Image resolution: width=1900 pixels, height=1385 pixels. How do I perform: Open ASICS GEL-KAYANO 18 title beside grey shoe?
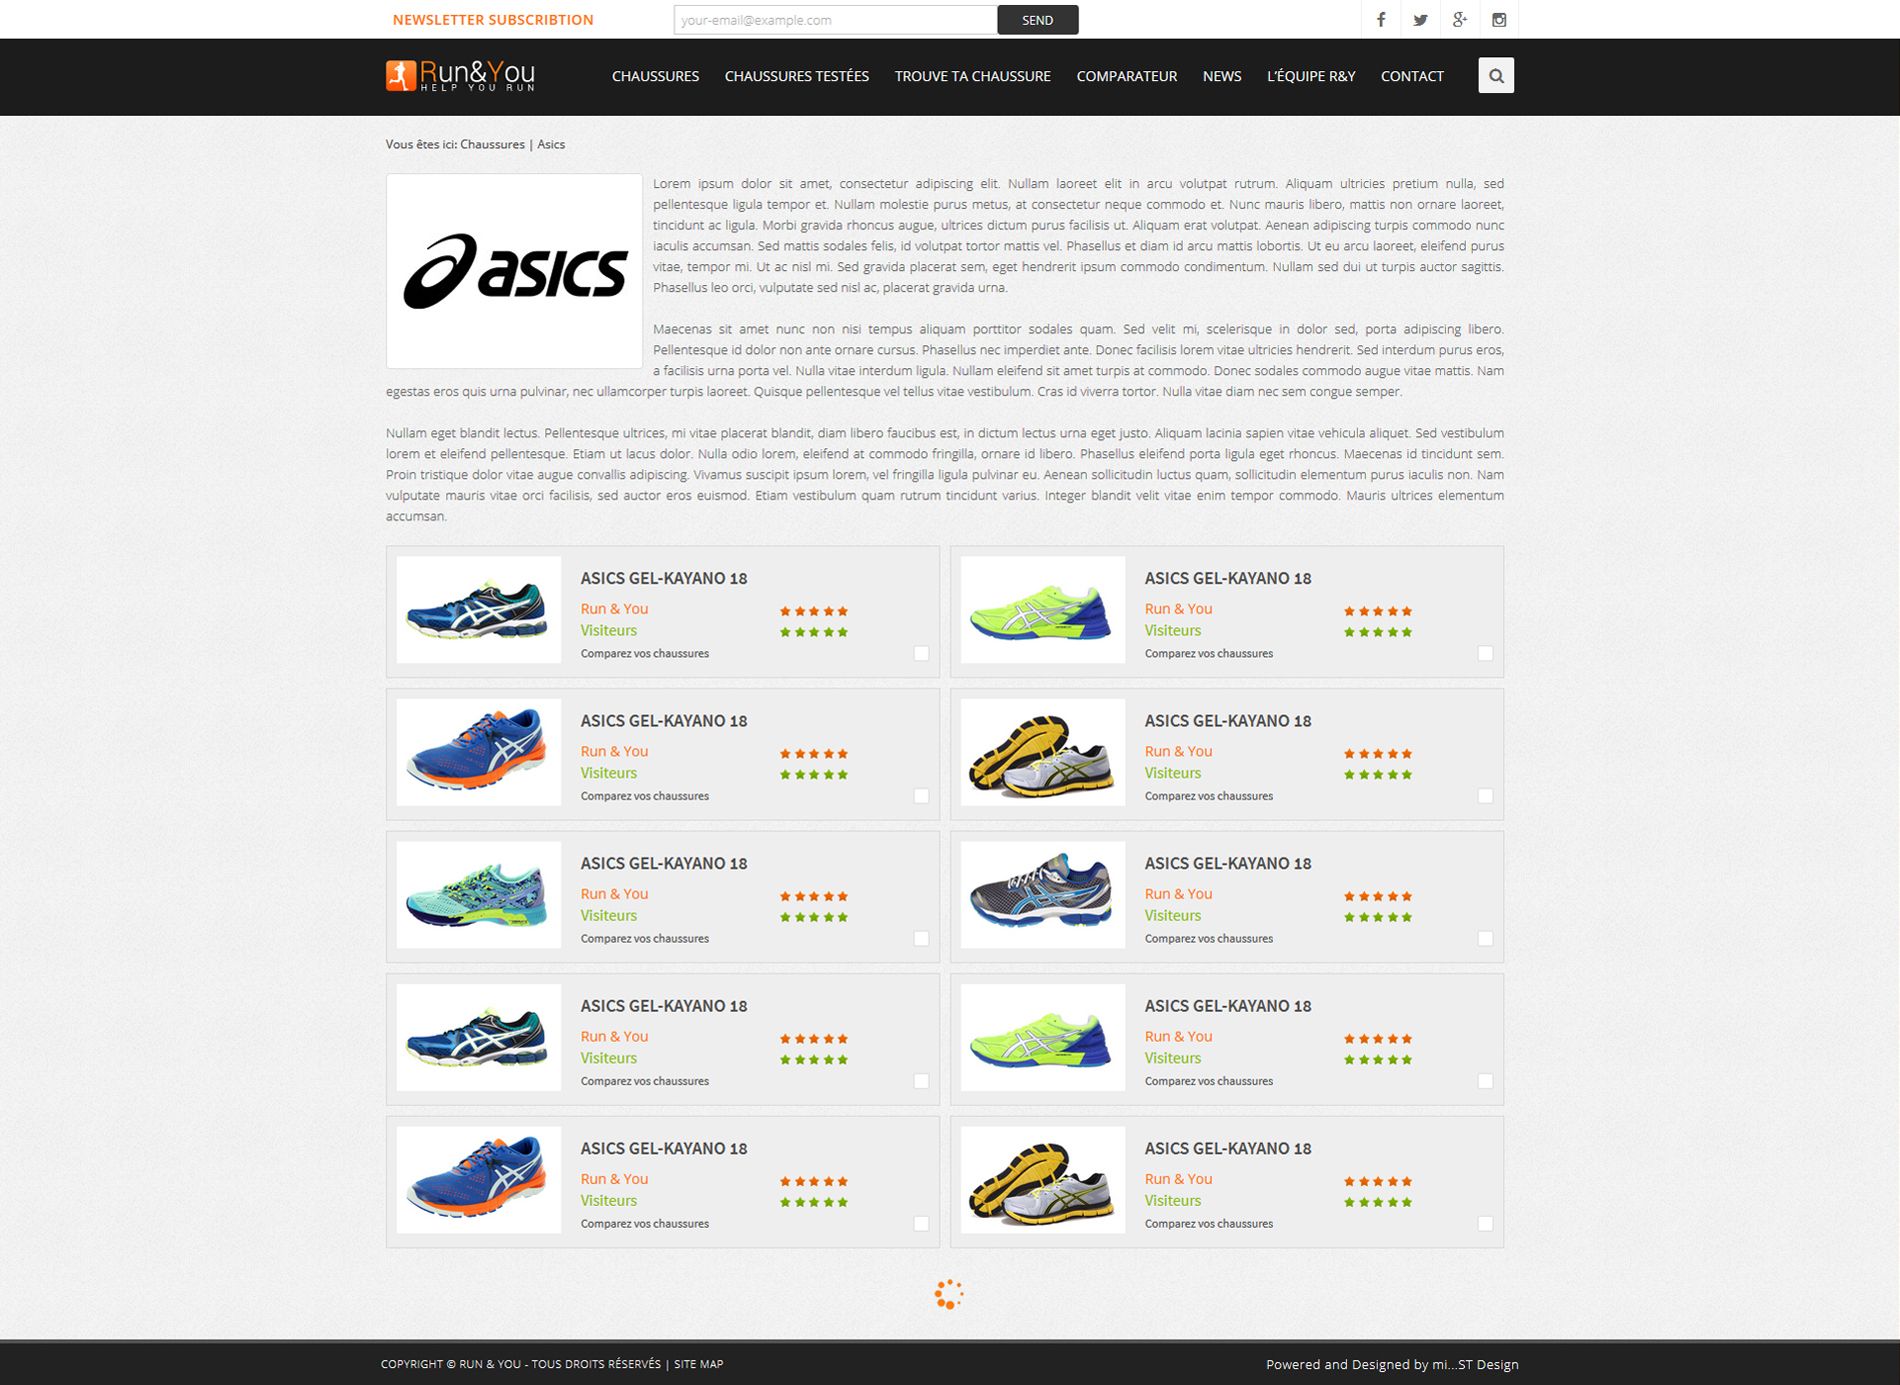coord(1227,863)
